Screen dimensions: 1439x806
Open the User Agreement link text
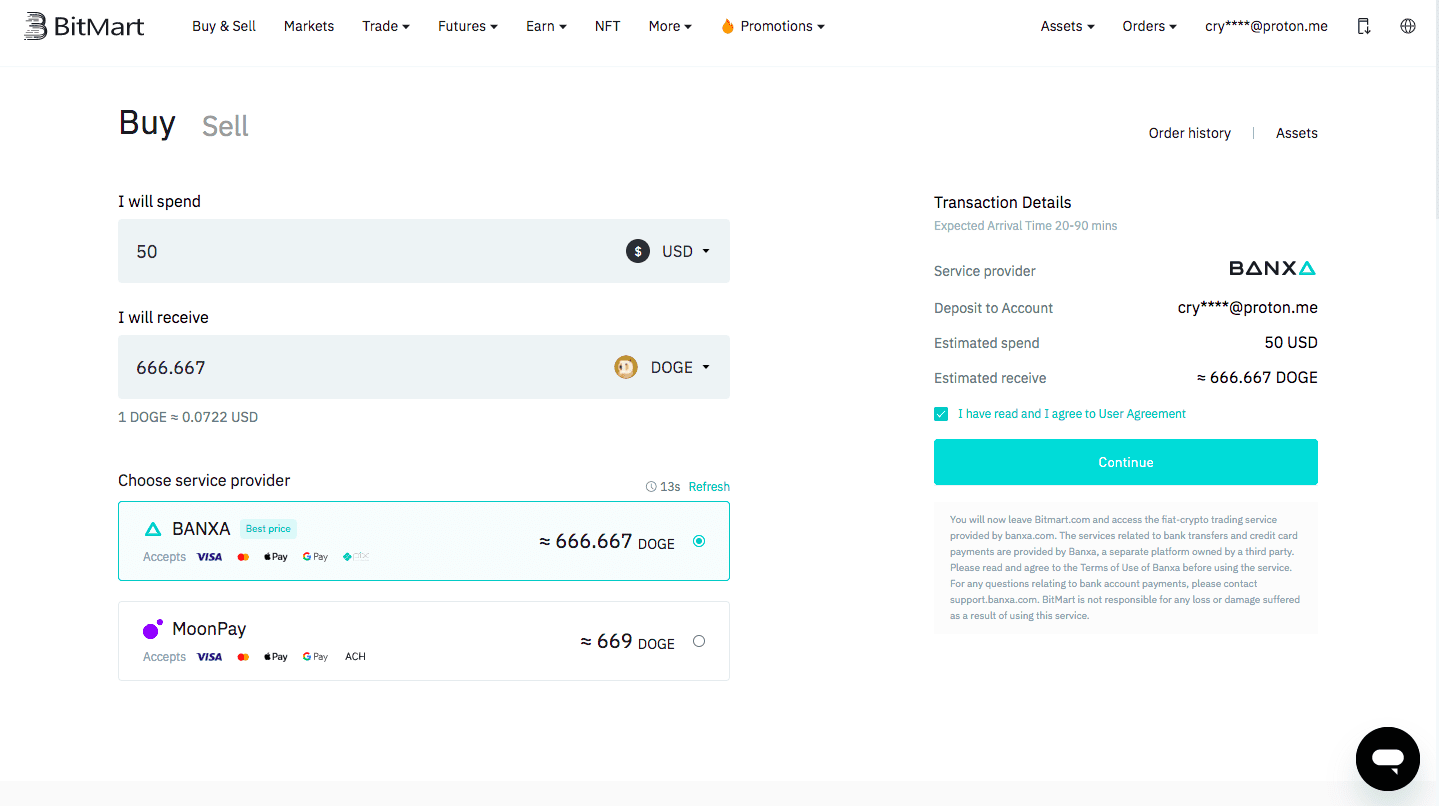(x=1142, y=414)
